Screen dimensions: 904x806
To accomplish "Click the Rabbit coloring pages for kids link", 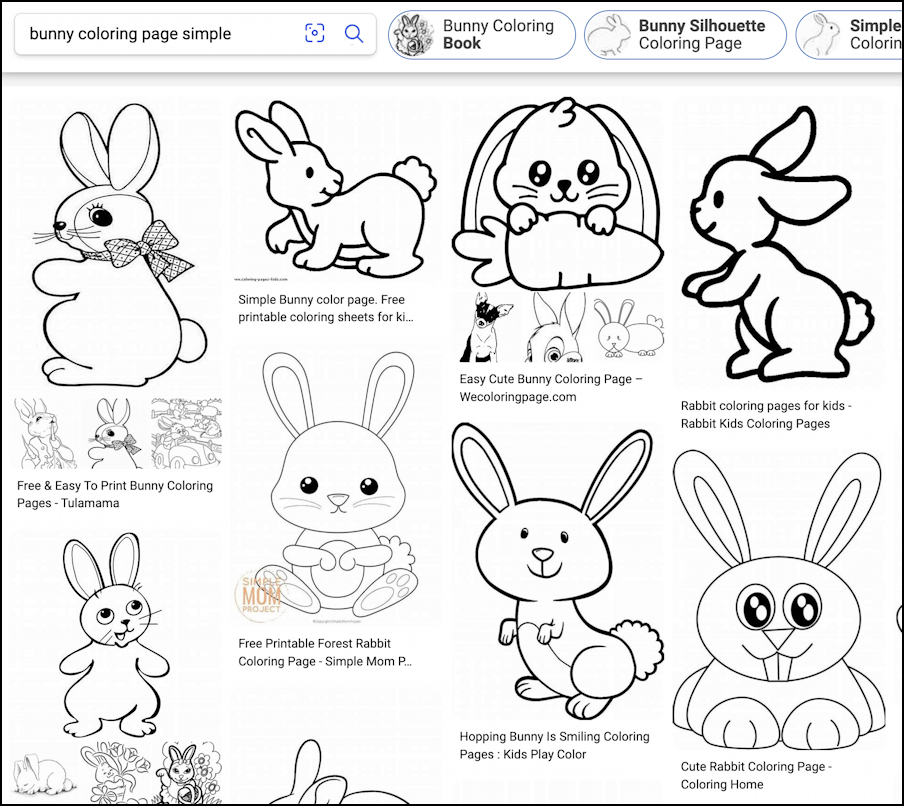I will [766, 415].
